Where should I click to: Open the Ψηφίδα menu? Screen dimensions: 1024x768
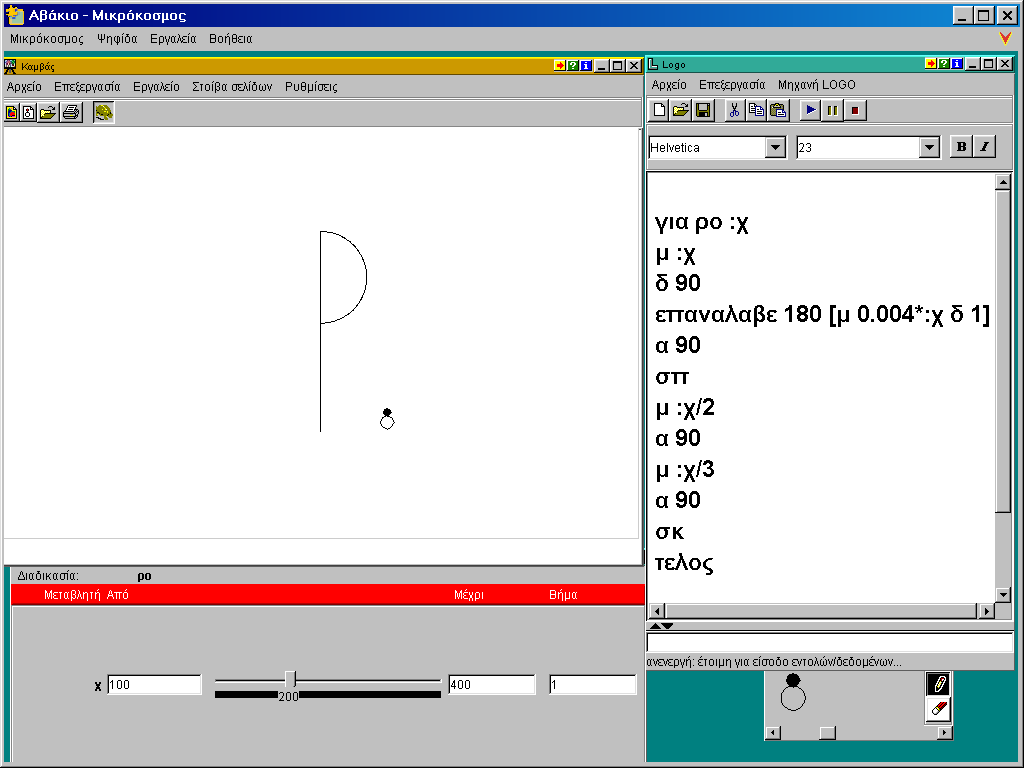tap(117, 39)
